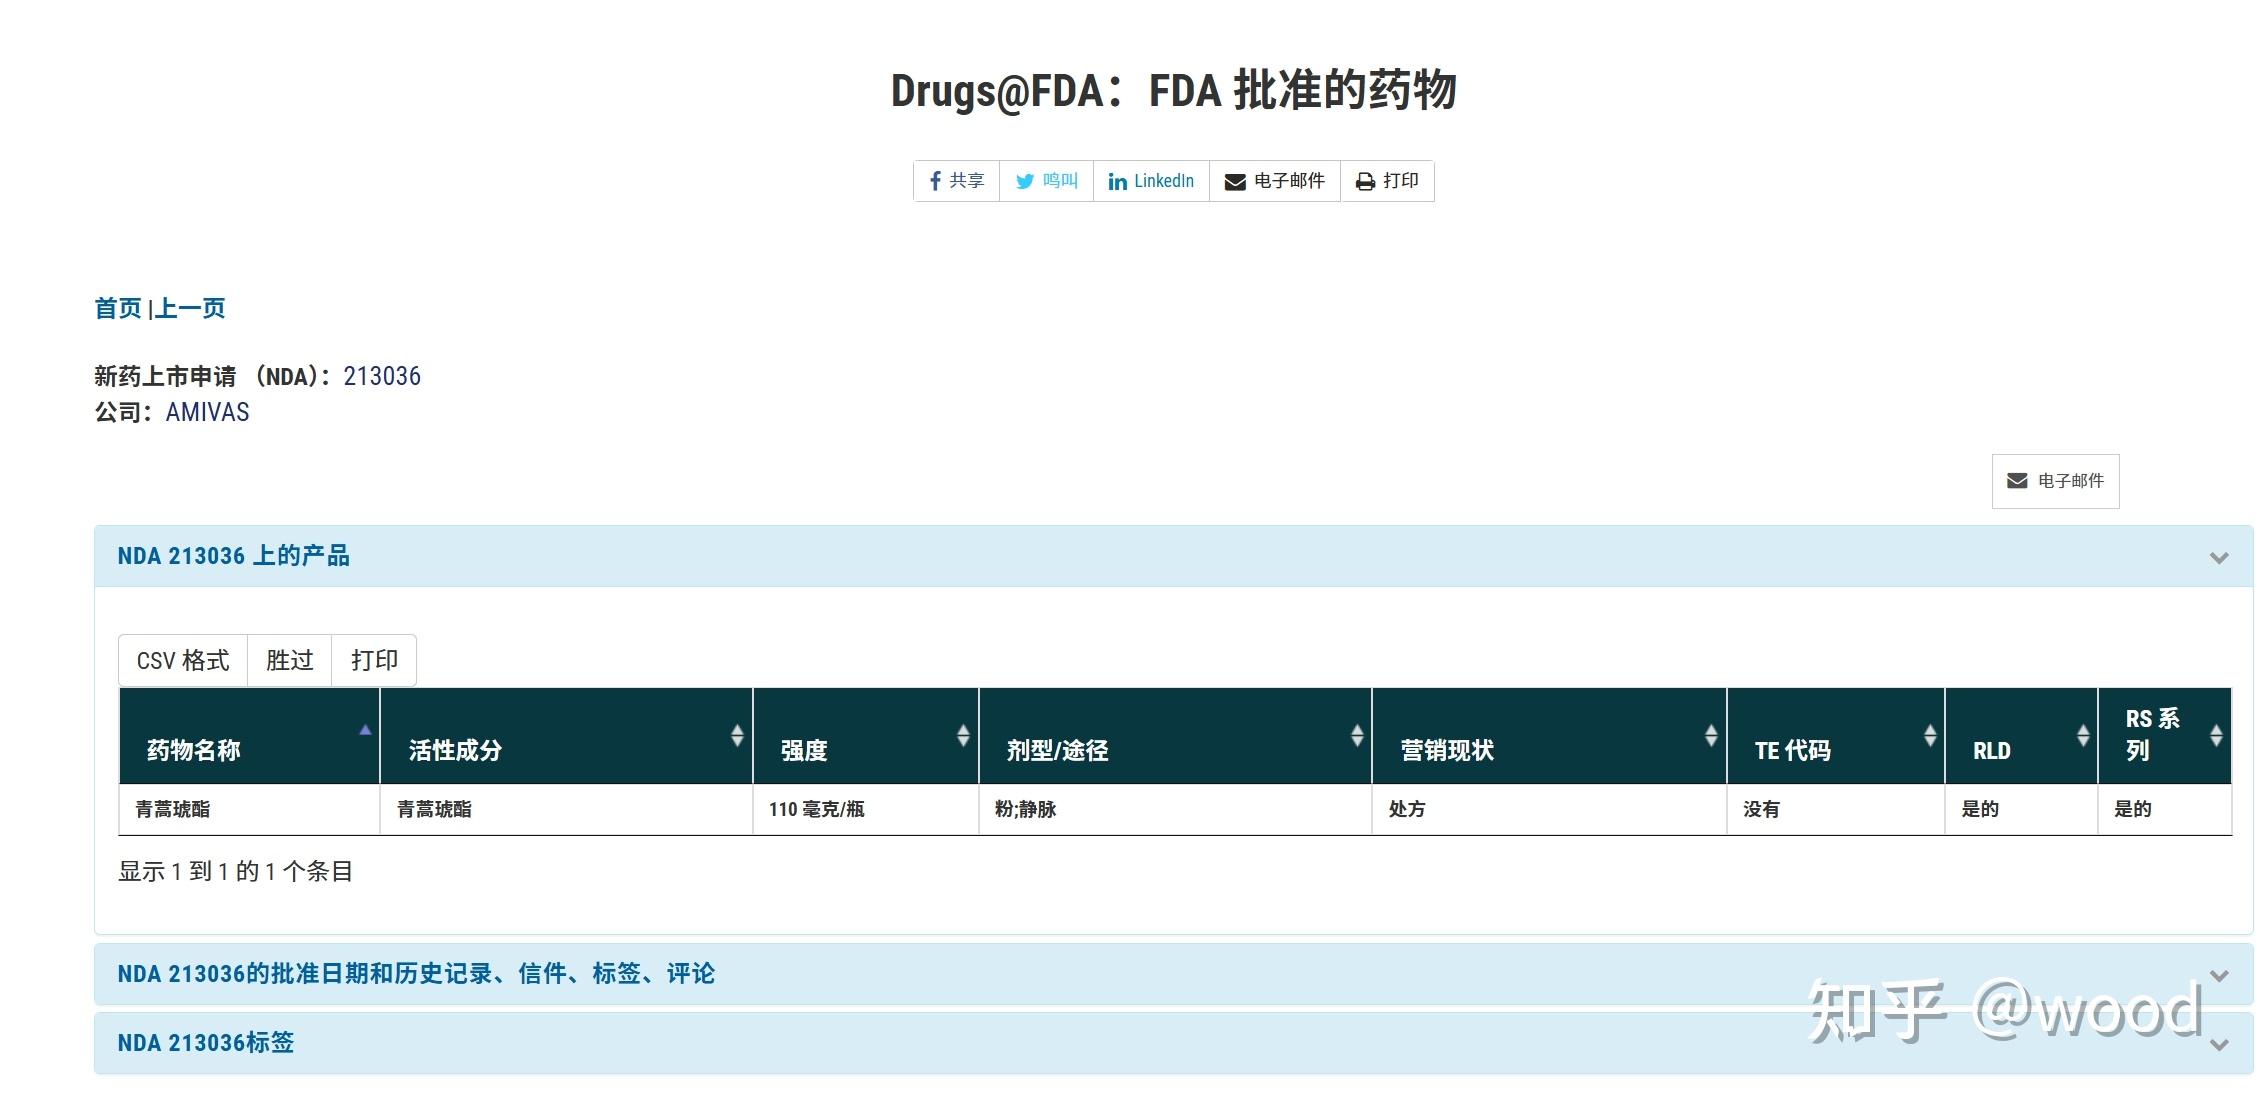Viewport: 2262px width, 1103px height.
Task: Export table with CSV 格式 button
Action: click(183, 660)
